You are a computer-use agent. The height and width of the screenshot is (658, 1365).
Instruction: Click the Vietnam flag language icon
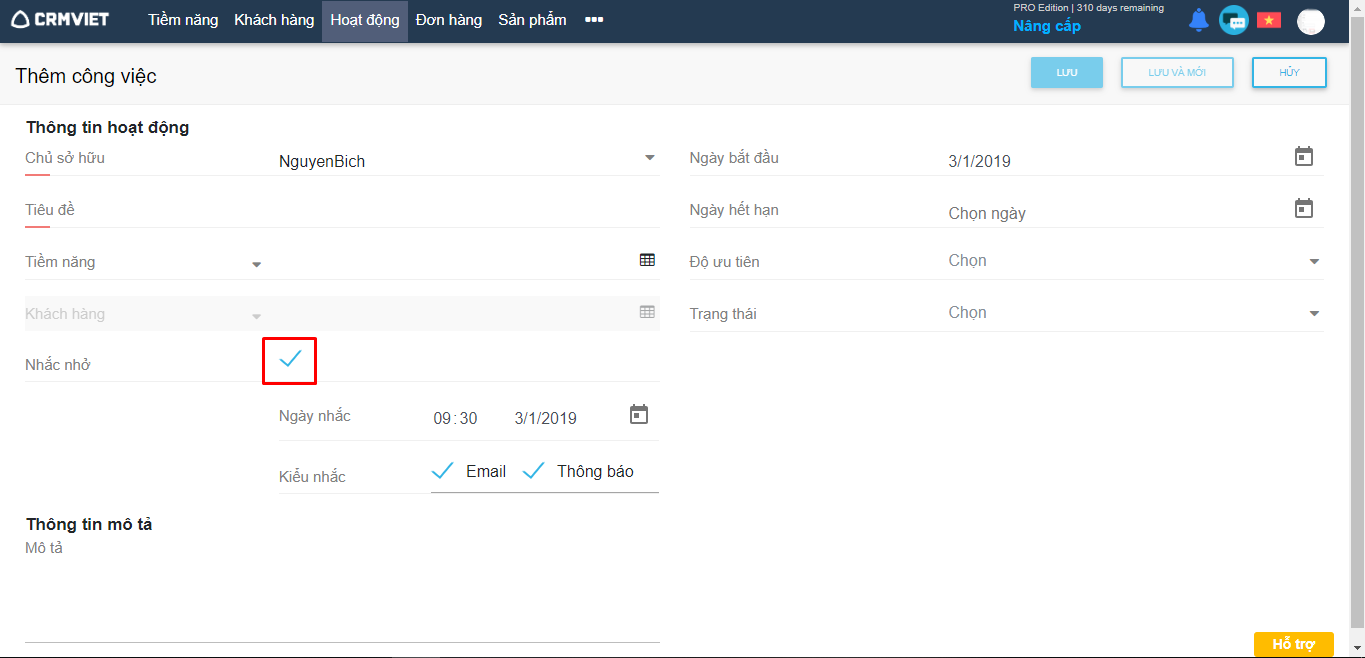1269,20
